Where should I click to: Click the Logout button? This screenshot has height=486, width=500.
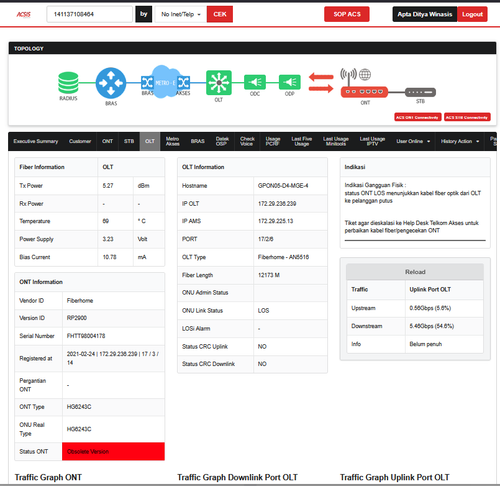tap(472, 14)
